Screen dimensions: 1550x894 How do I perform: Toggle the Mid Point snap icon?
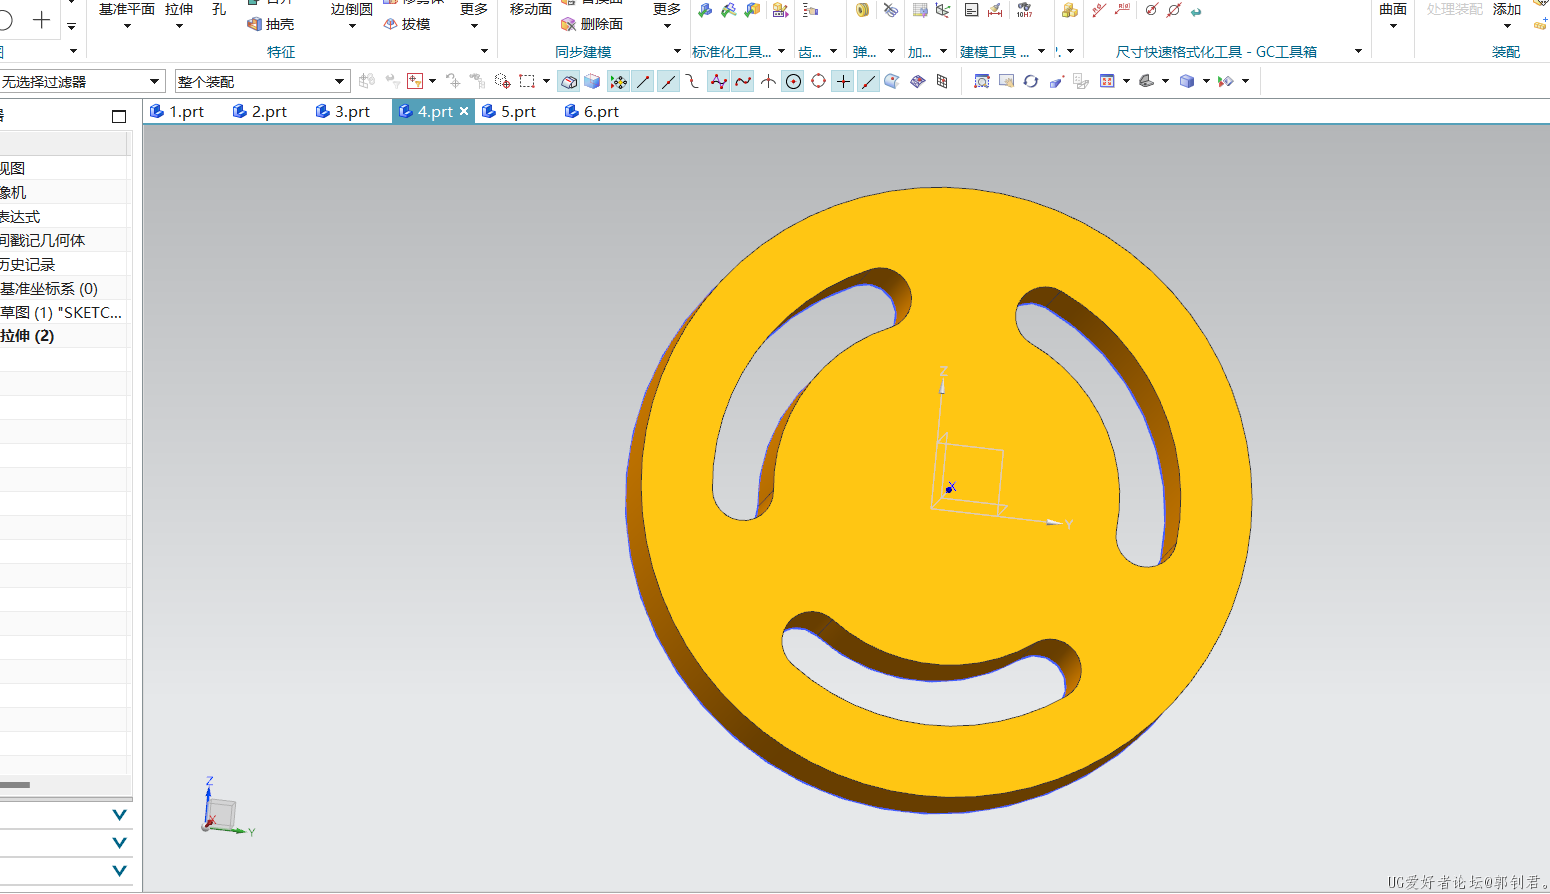[668, 81]
